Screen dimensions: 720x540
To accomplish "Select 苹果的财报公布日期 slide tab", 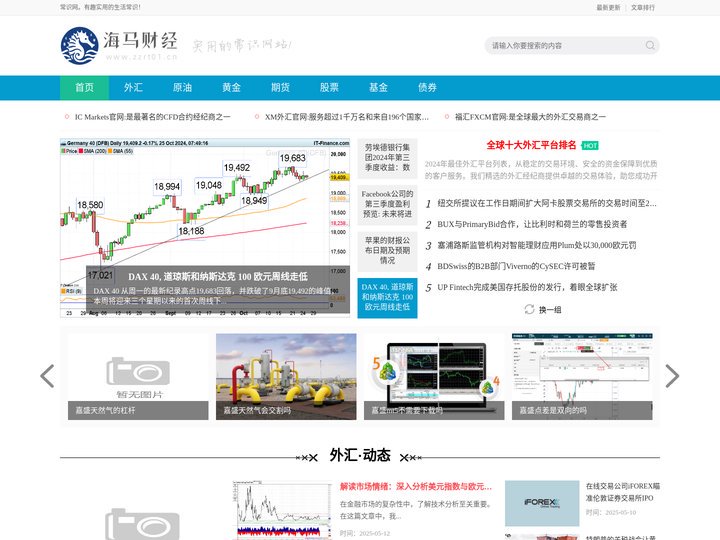I will (x=387, y=251).
